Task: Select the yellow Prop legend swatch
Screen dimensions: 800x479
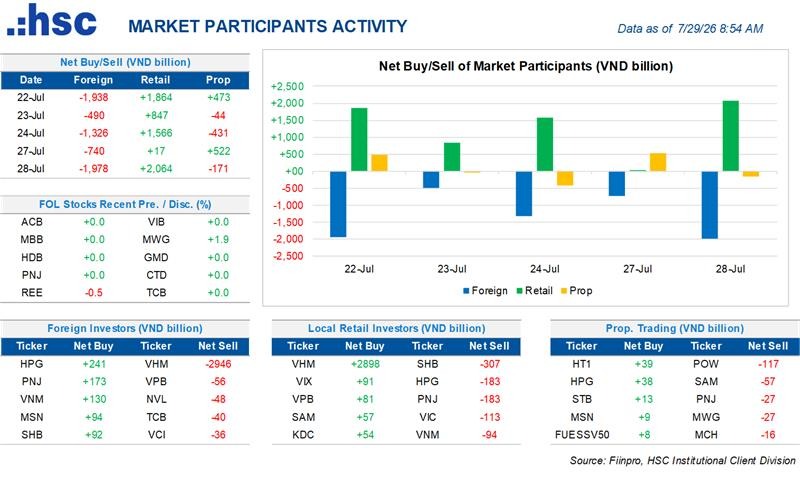Action: point(564,291)
